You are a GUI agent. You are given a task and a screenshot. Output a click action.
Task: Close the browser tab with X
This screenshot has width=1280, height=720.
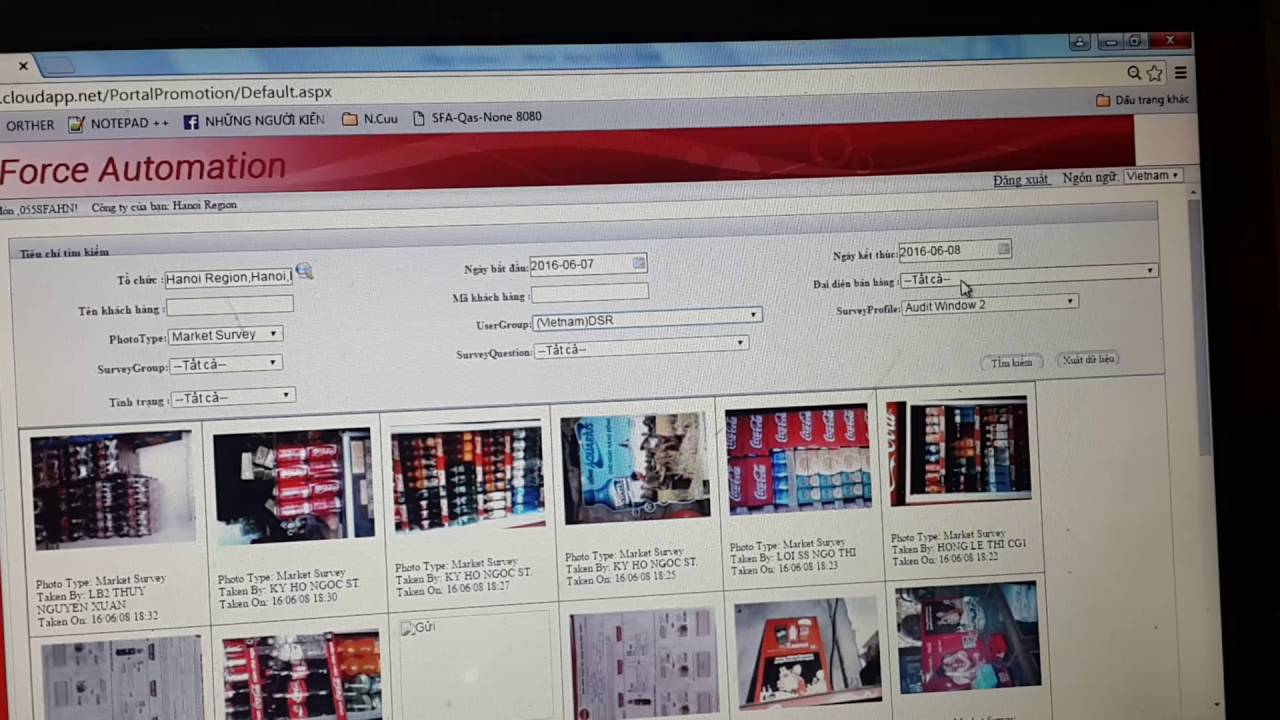23,66
